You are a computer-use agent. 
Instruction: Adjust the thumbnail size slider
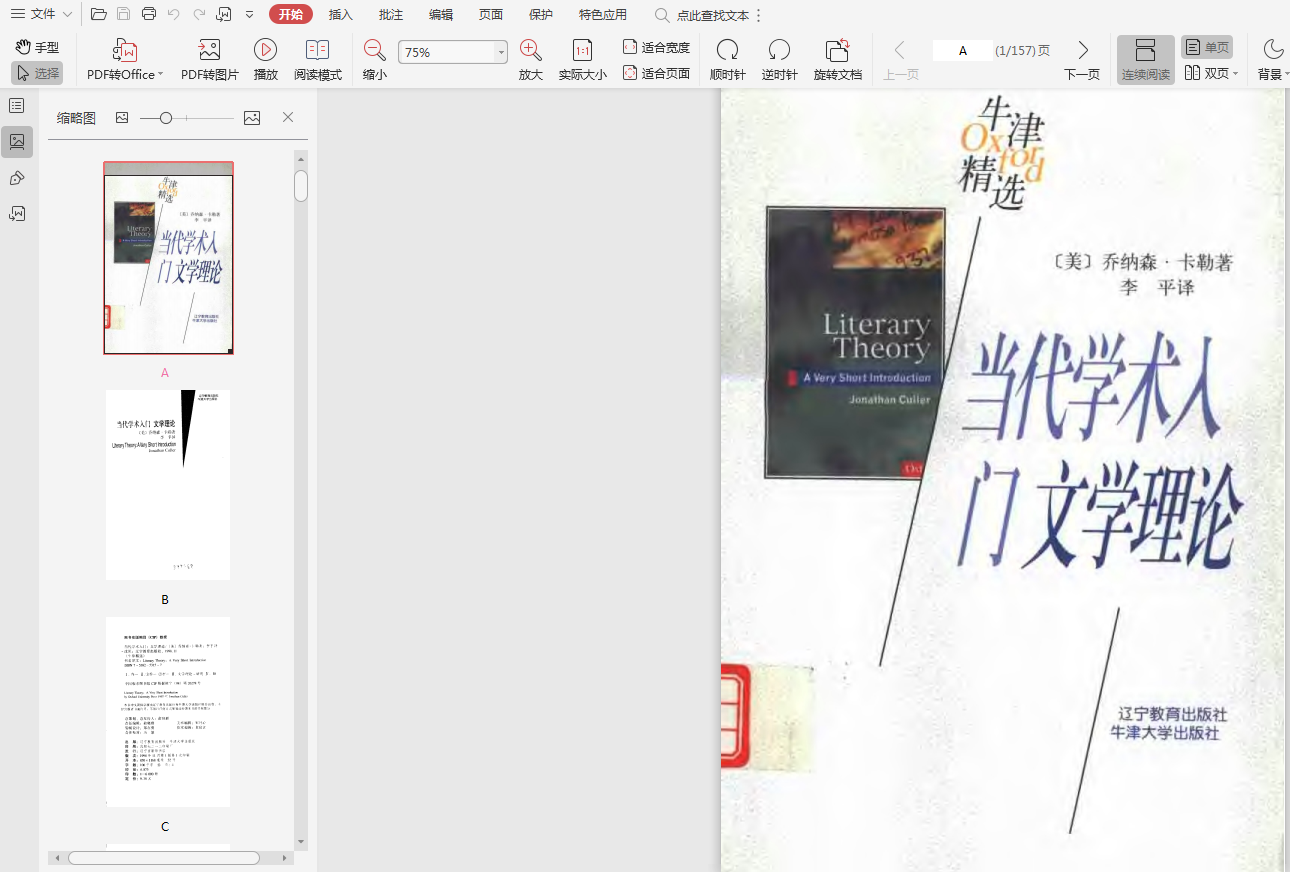tap(166, 118)
